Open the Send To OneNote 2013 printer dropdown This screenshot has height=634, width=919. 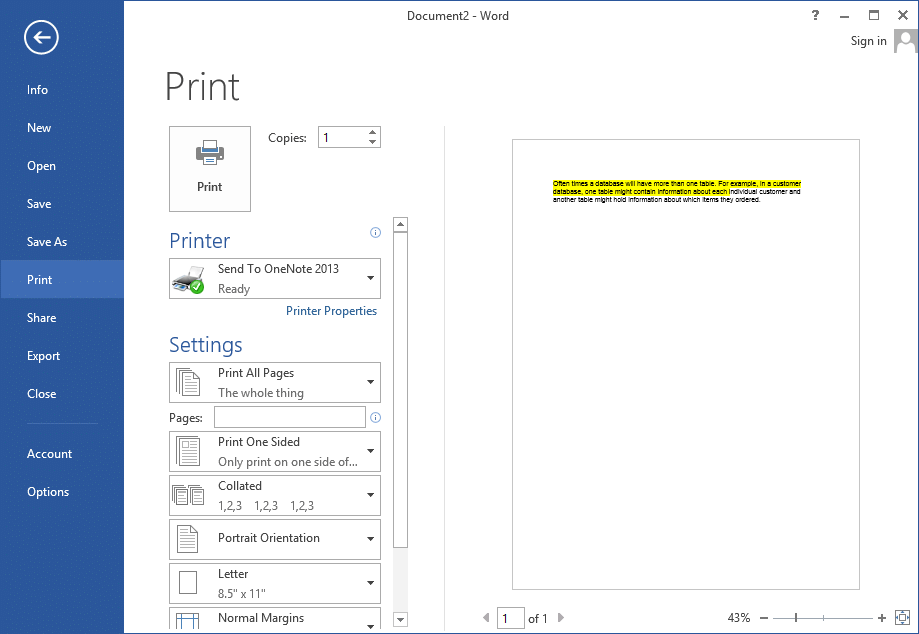[275, 278]
